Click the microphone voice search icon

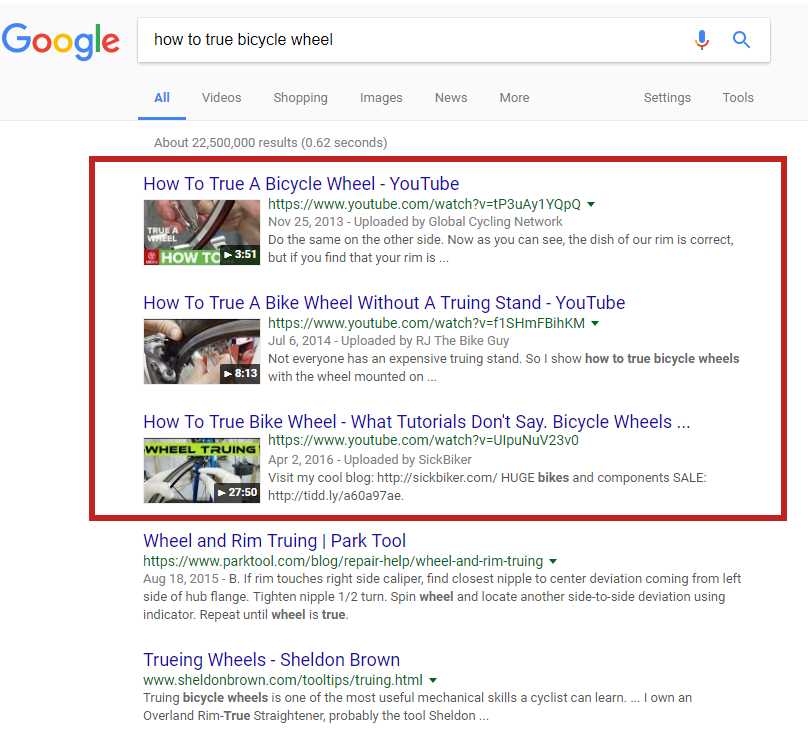[702, 40]
